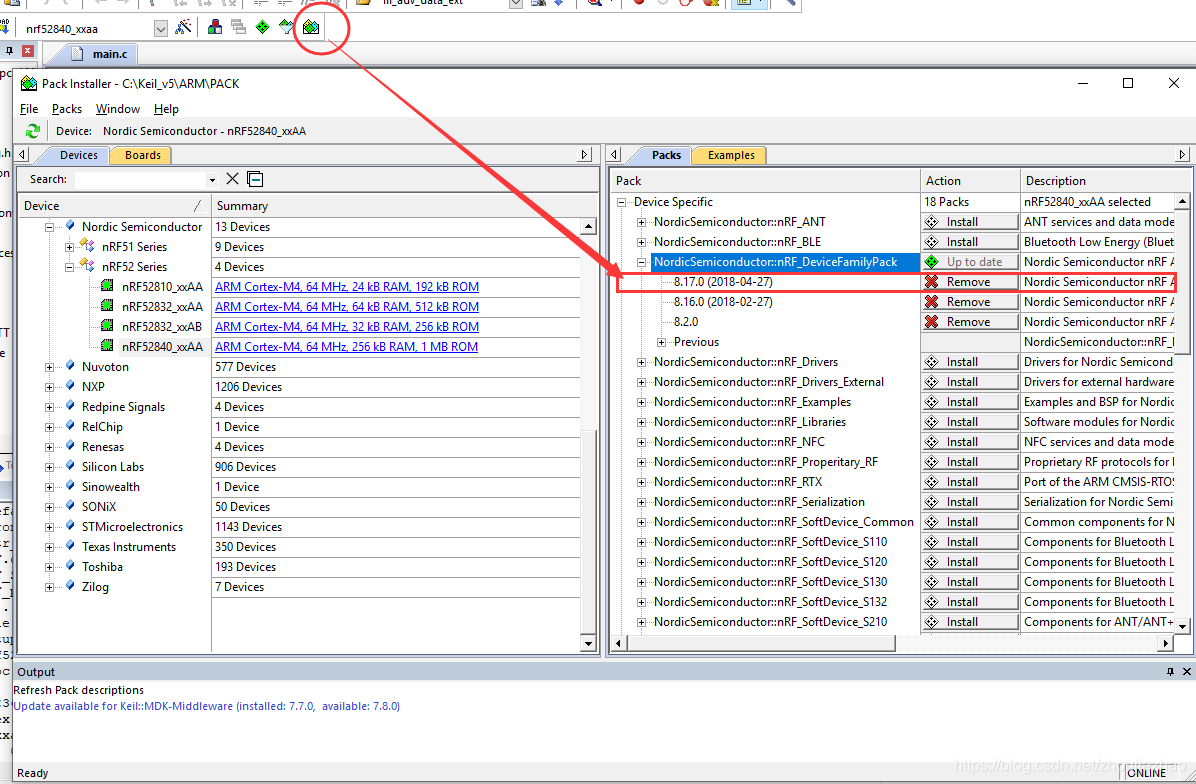Image resolution: width=1196 pixels, height=784 pixels.
Task: Select the Devices tab
Action: [79, 155]
